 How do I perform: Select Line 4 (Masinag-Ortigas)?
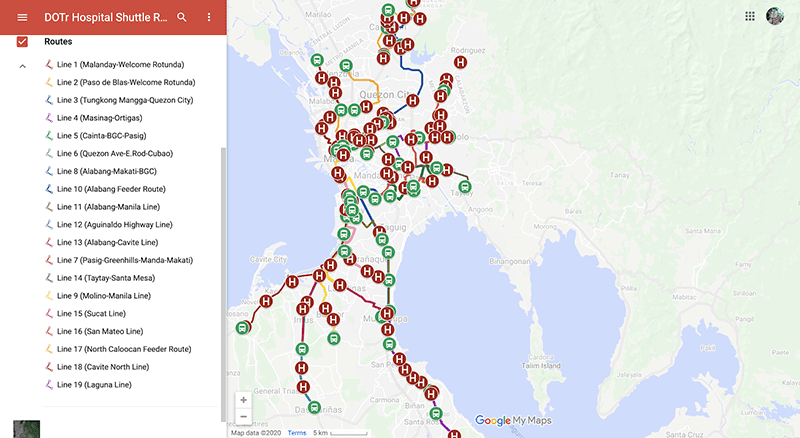(x=99, y=118)
